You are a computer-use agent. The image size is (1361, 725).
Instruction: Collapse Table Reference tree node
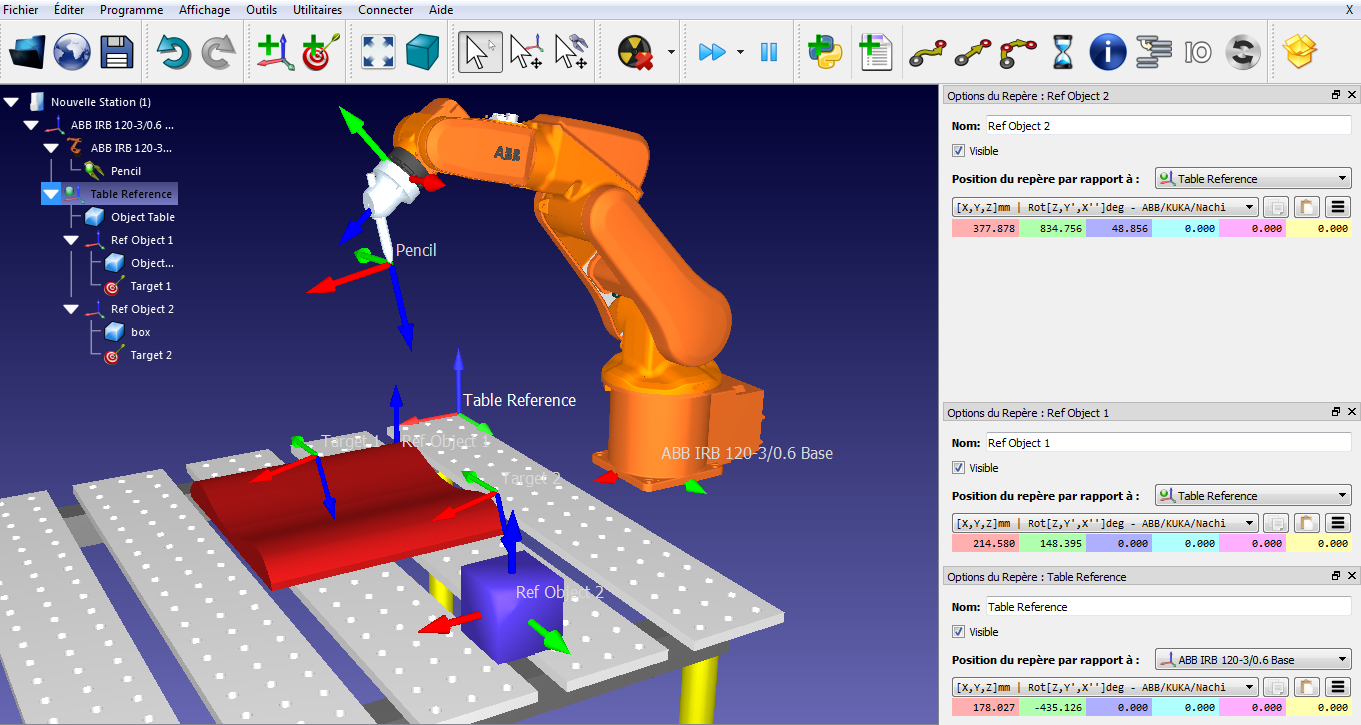(x=51, y=194)
